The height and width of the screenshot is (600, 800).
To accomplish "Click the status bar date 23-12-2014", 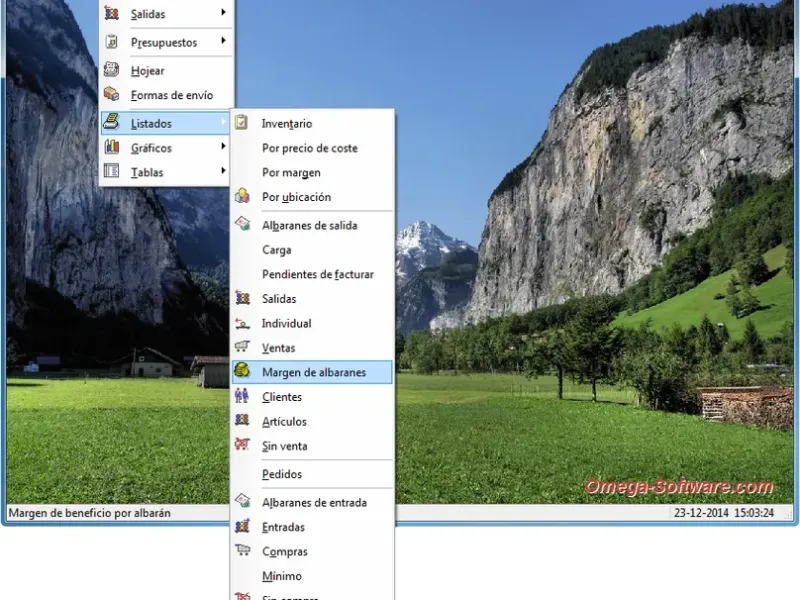I will pos(701,513).
